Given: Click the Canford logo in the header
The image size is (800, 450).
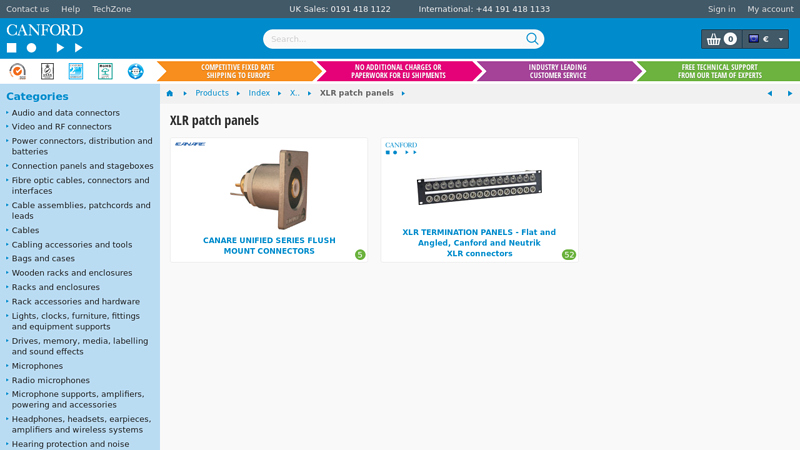Looking at the screenshot, I should pyautogui.click(x=45, y=38).
